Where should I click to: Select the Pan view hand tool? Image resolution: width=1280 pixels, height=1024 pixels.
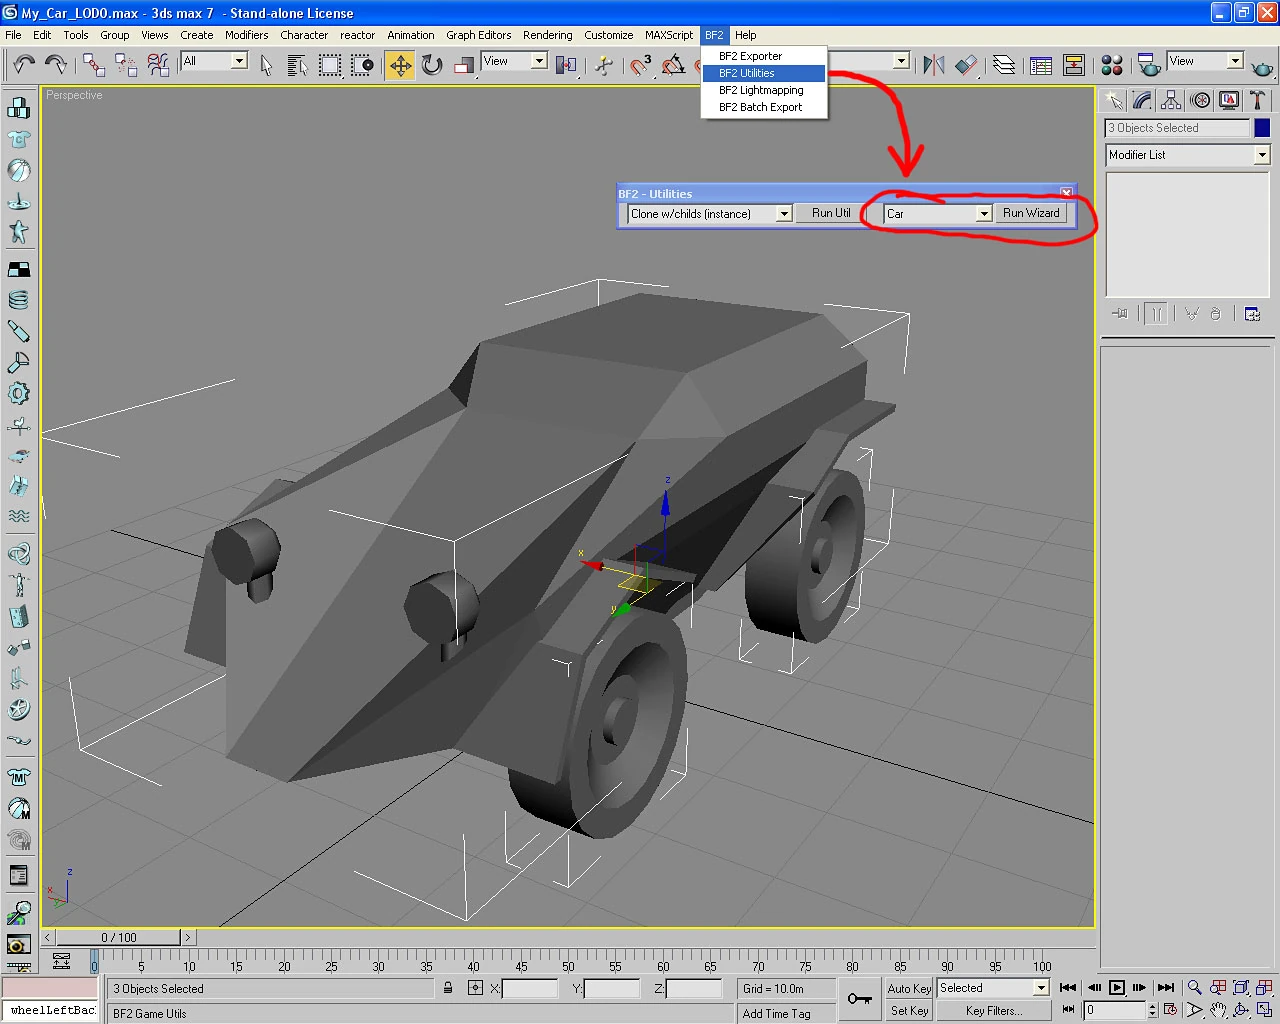click(x=1218, y=1011)
